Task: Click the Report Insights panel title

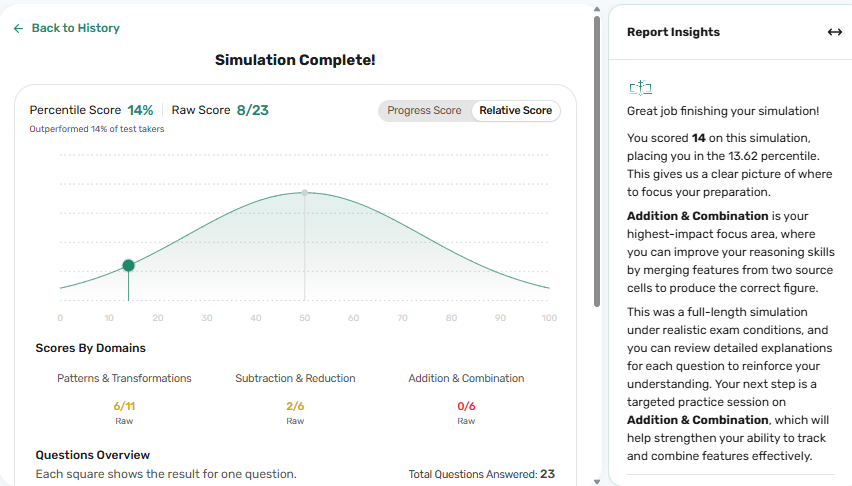Action: click(x=673, y=32)
